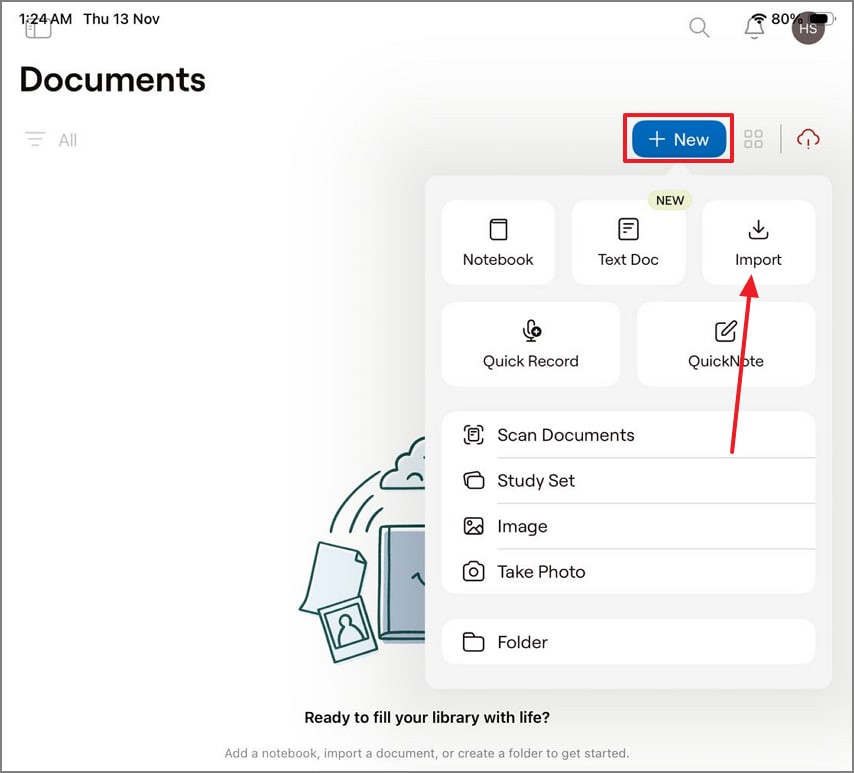The width and height of the screenshot is (854, 773).
Task: Open the All documents filter
Action: [67, 140]
